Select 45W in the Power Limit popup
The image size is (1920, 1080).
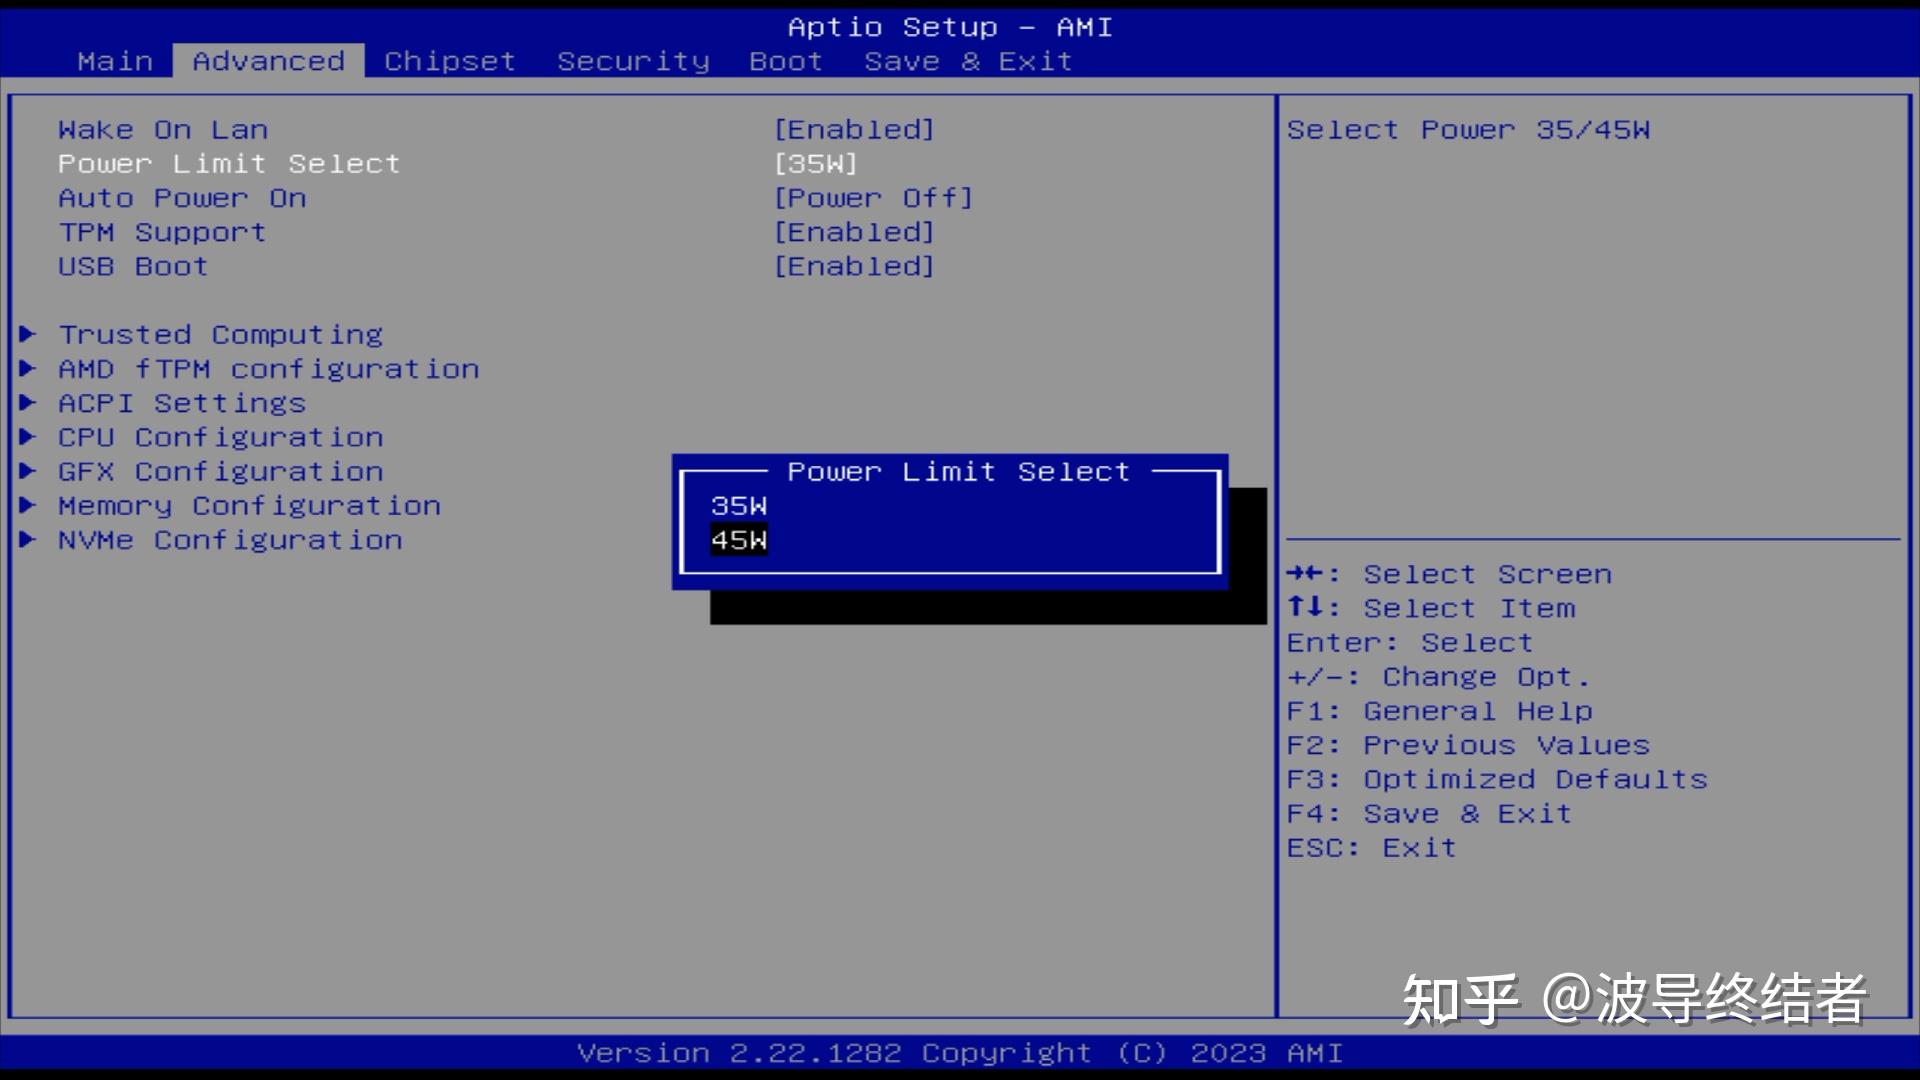pyautogui.click(x=737, y=540)
